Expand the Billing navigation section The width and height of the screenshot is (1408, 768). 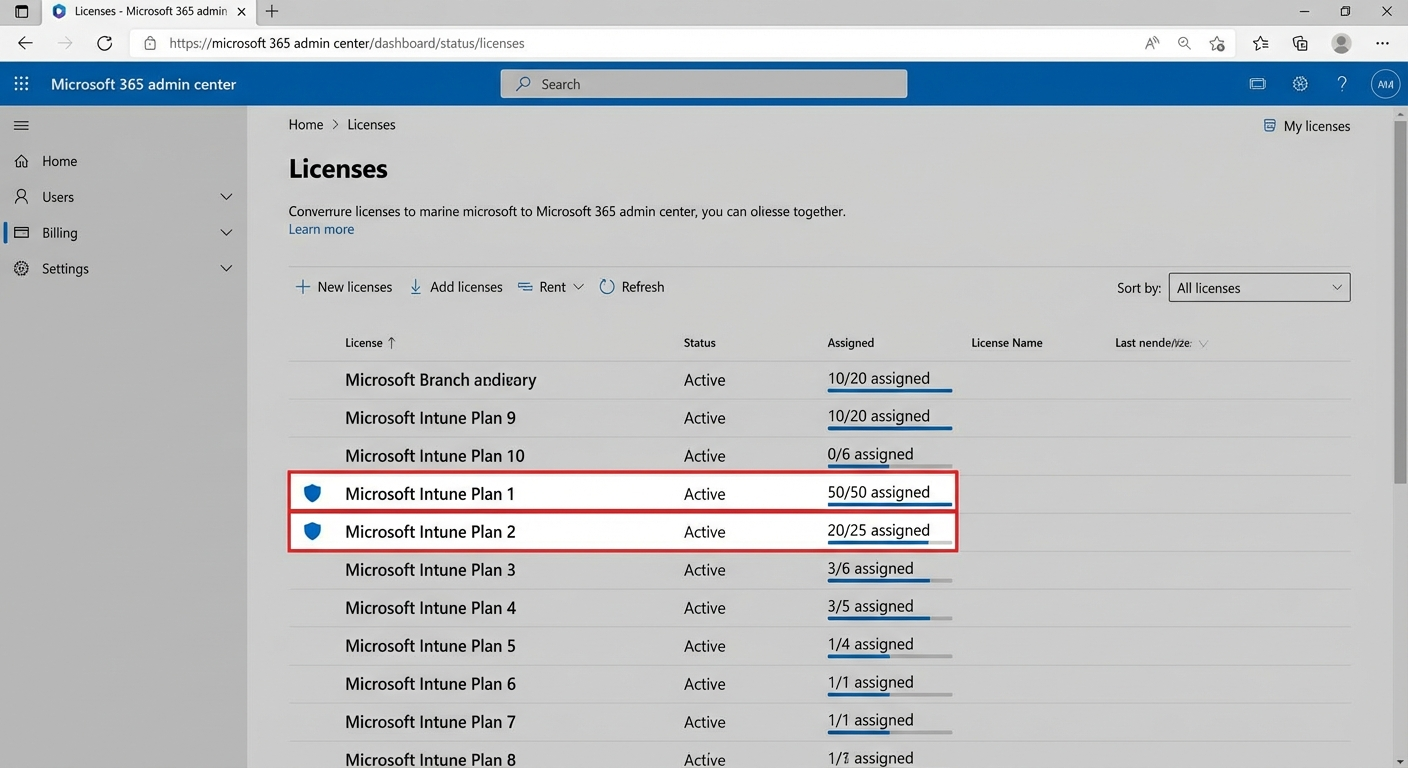click(226, 233)
